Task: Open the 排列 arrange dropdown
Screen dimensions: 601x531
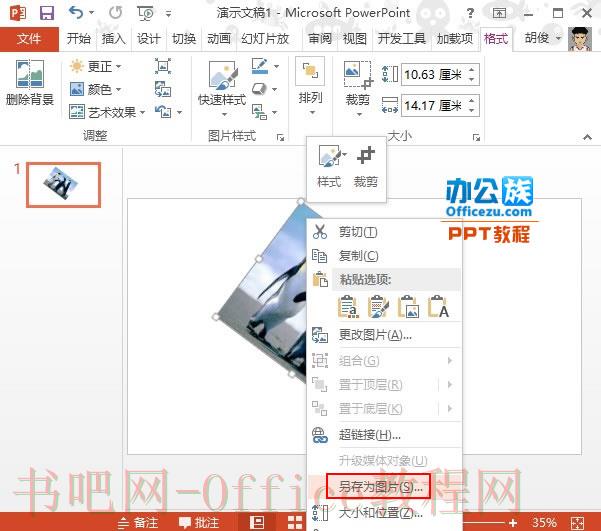Action: point(310,87)
